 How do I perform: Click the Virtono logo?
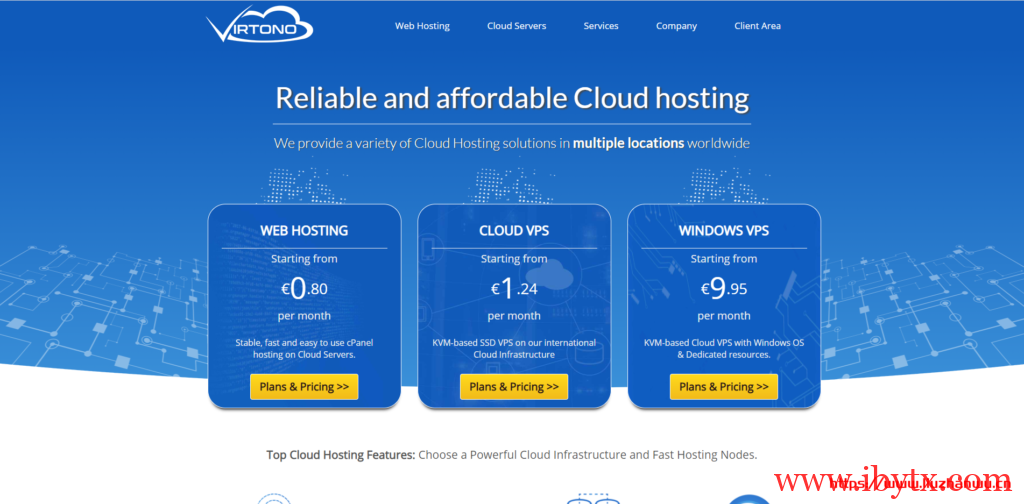tap(260, 27)
